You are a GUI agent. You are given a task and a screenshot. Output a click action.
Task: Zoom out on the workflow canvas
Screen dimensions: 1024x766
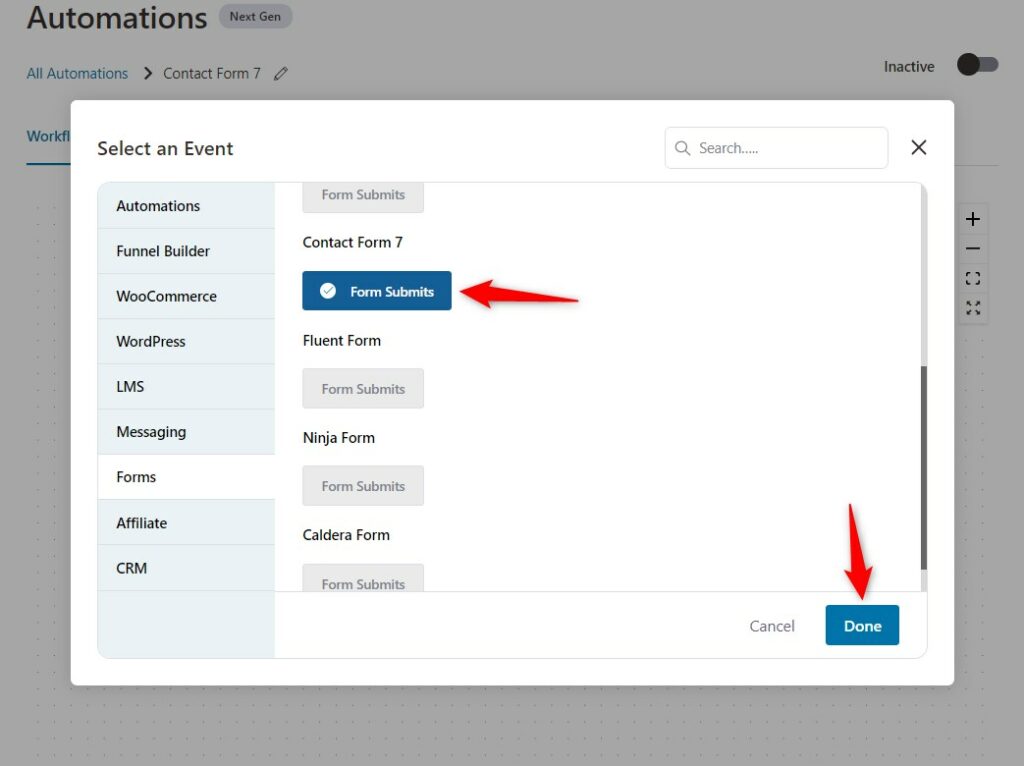coord(972,249)
